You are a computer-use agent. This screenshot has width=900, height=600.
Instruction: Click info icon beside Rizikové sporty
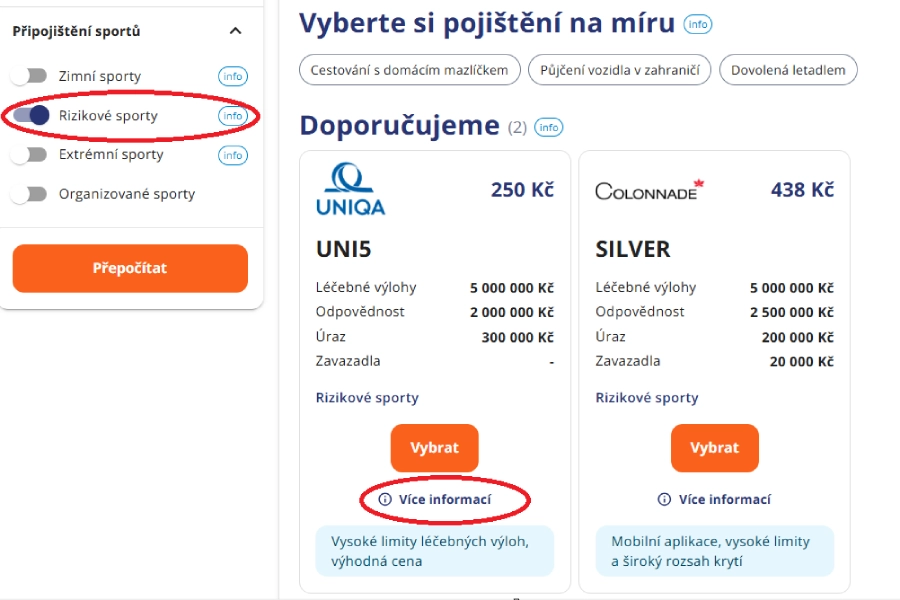[232, 115]
